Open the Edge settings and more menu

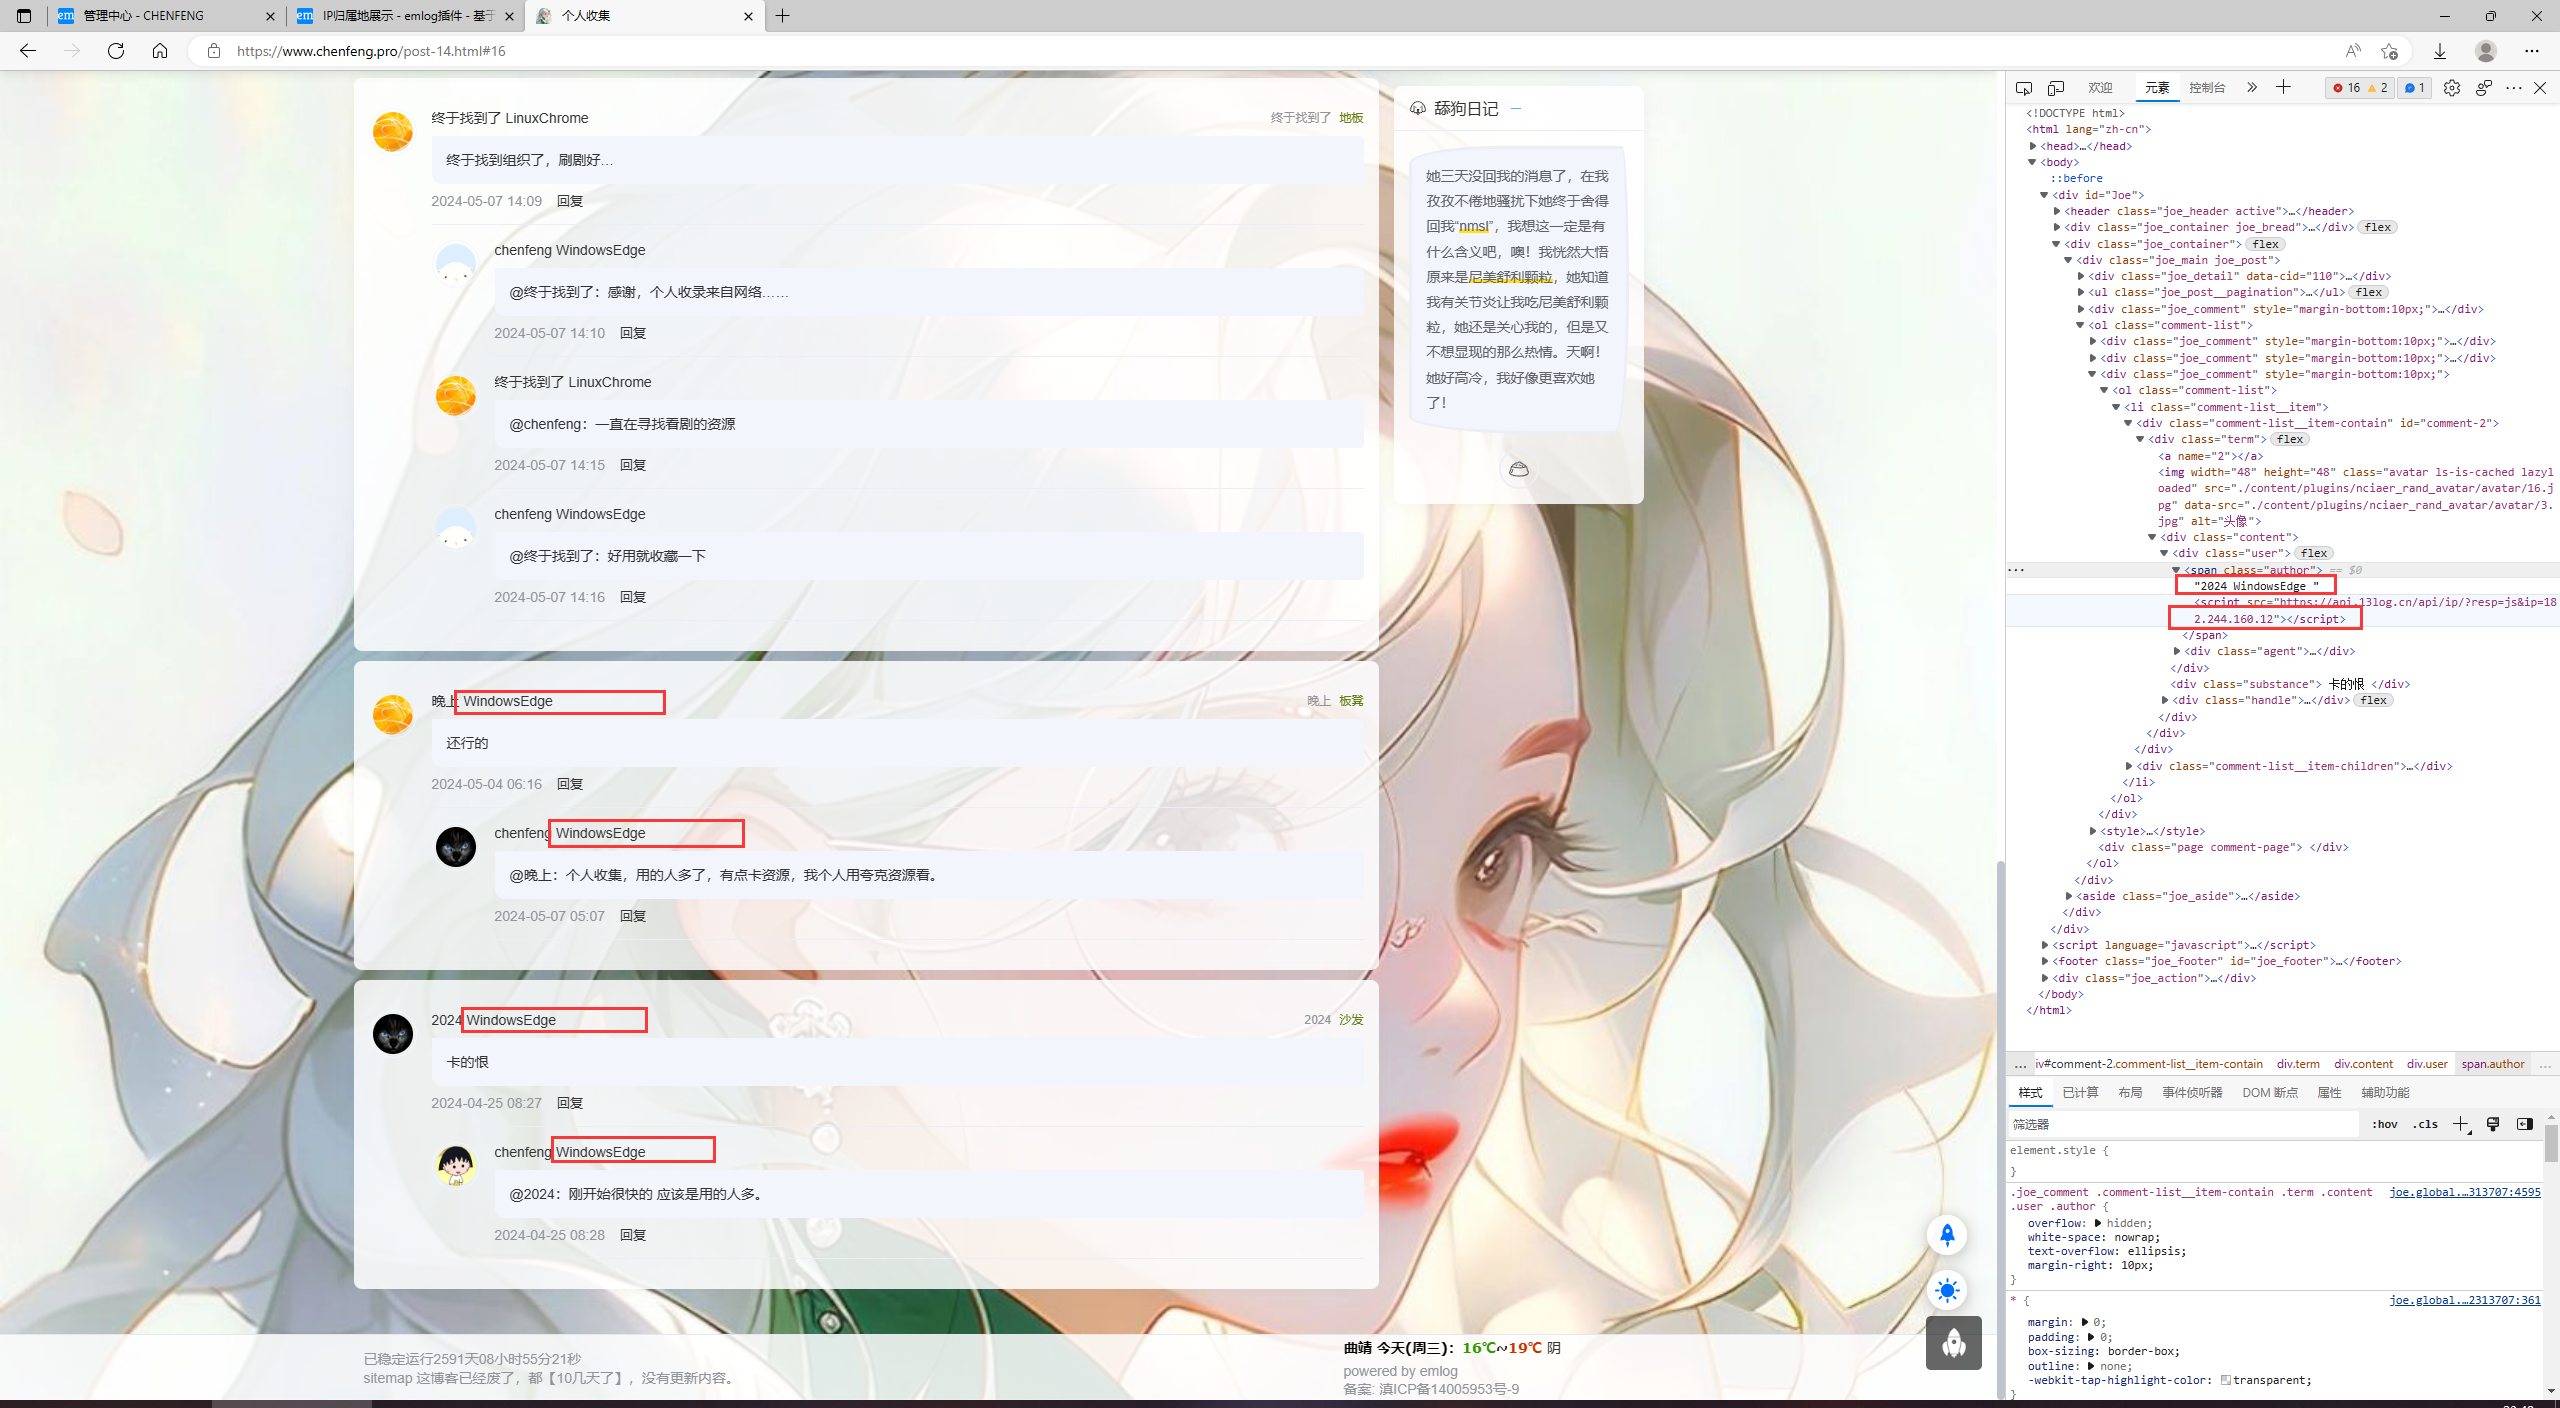(2532, 51)
